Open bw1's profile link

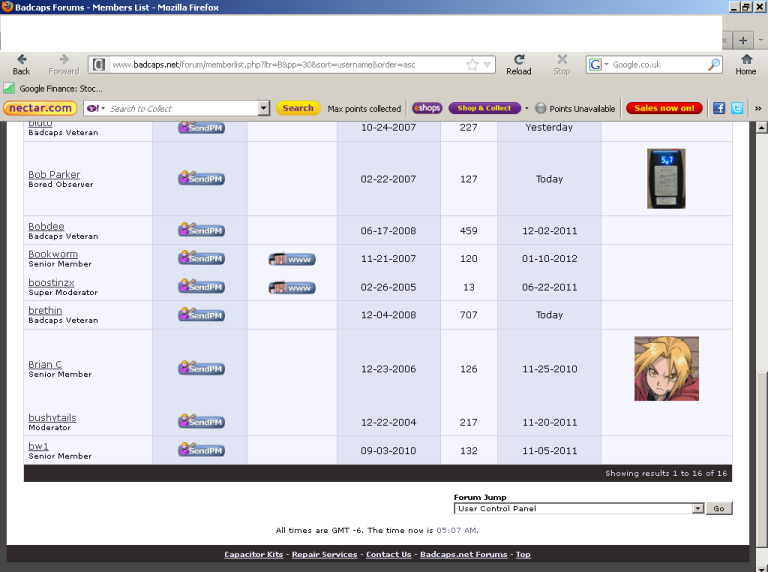coord(38,446)
